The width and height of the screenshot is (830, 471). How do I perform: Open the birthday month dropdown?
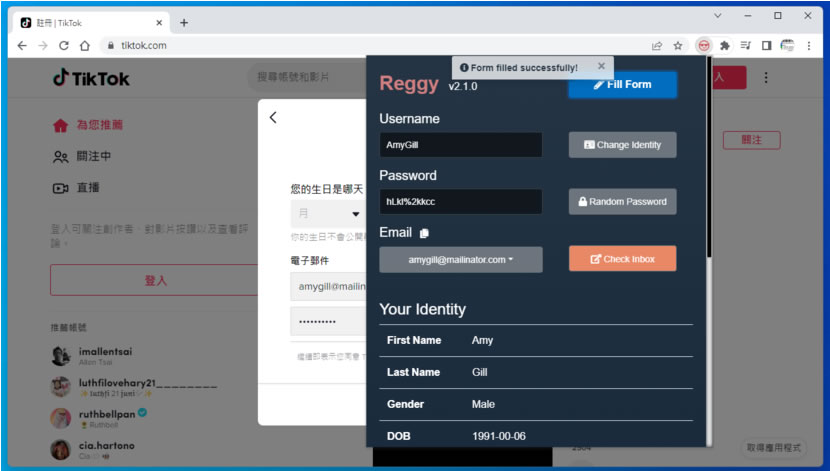coord(327,213)
